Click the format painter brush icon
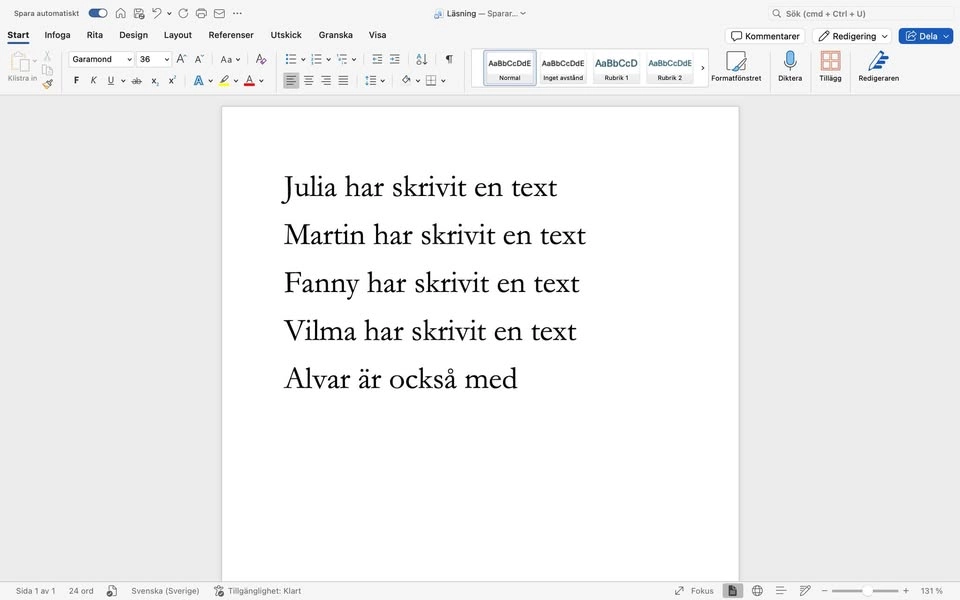Viewport: 960px width, 600px height. [x=48, y=84]
